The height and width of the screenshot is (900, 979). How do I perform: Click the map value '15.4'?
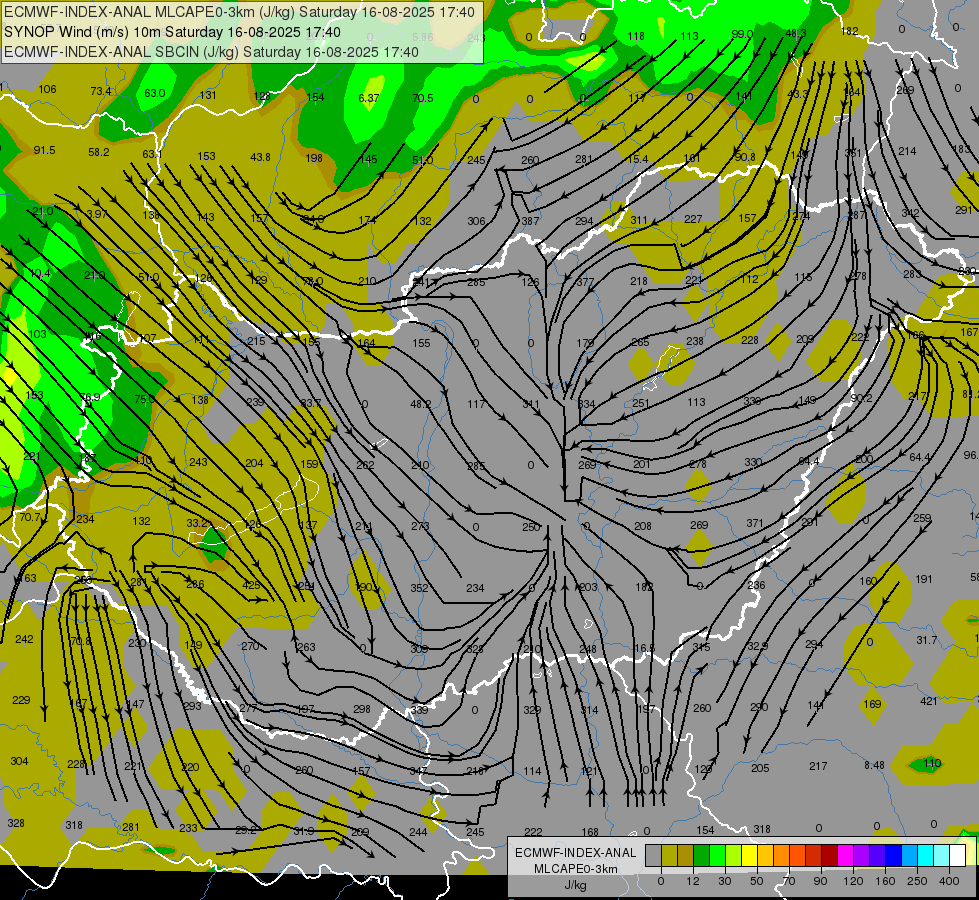coord(637,159)
